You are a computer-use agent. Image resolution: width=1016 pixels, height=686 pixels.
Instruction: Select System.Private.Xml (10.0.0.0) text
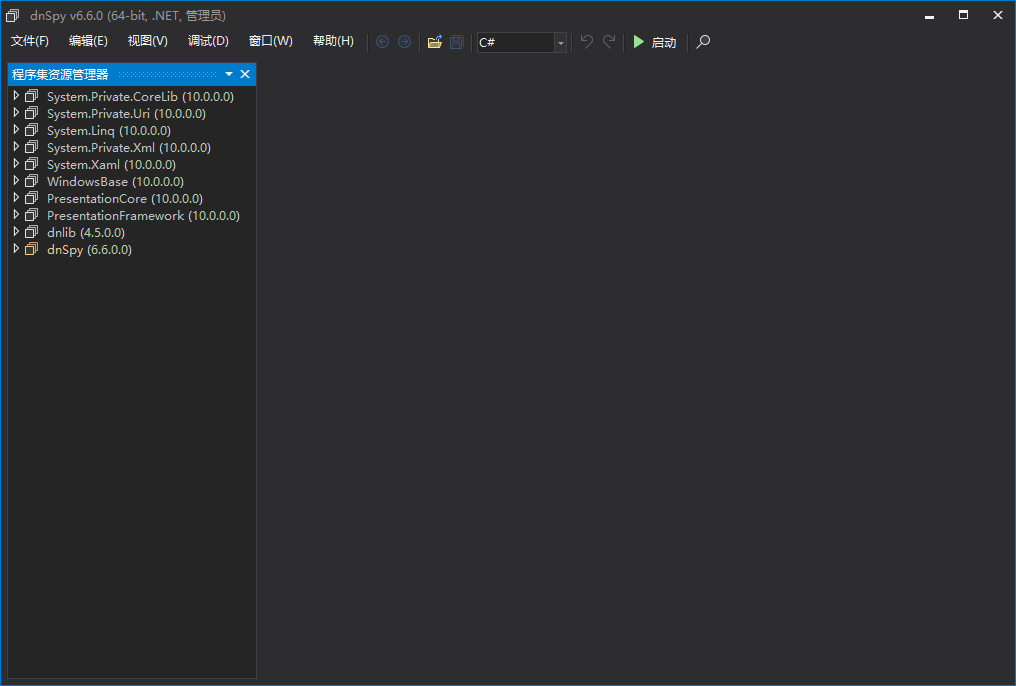point(128,148)
